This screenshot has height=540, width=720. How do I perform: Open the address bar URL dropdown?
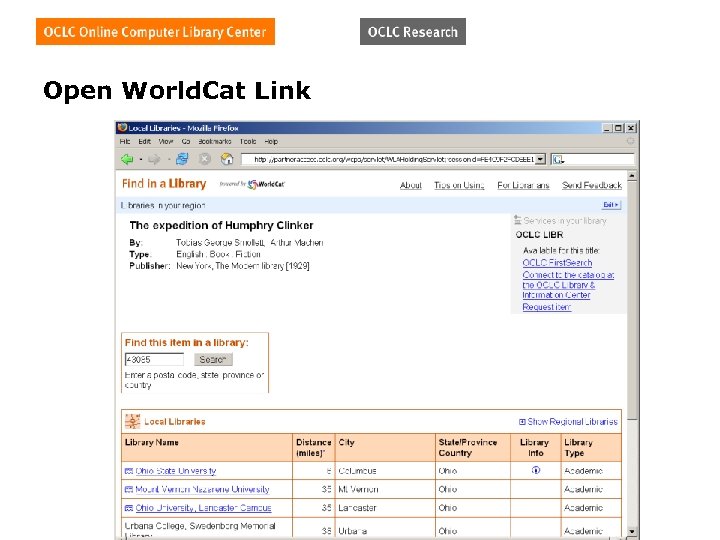[x=540, y=159]
